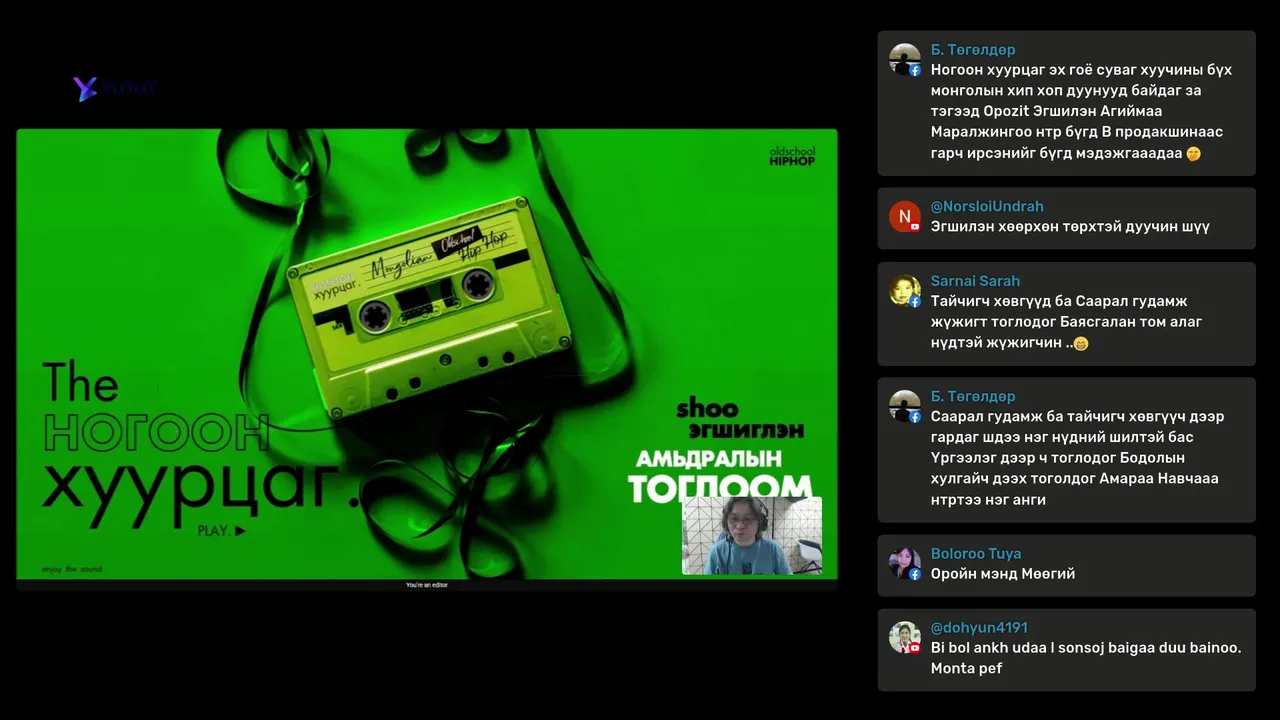Click @dohyun4191's profile avatar
The image size is (1280, 720).
904,638
